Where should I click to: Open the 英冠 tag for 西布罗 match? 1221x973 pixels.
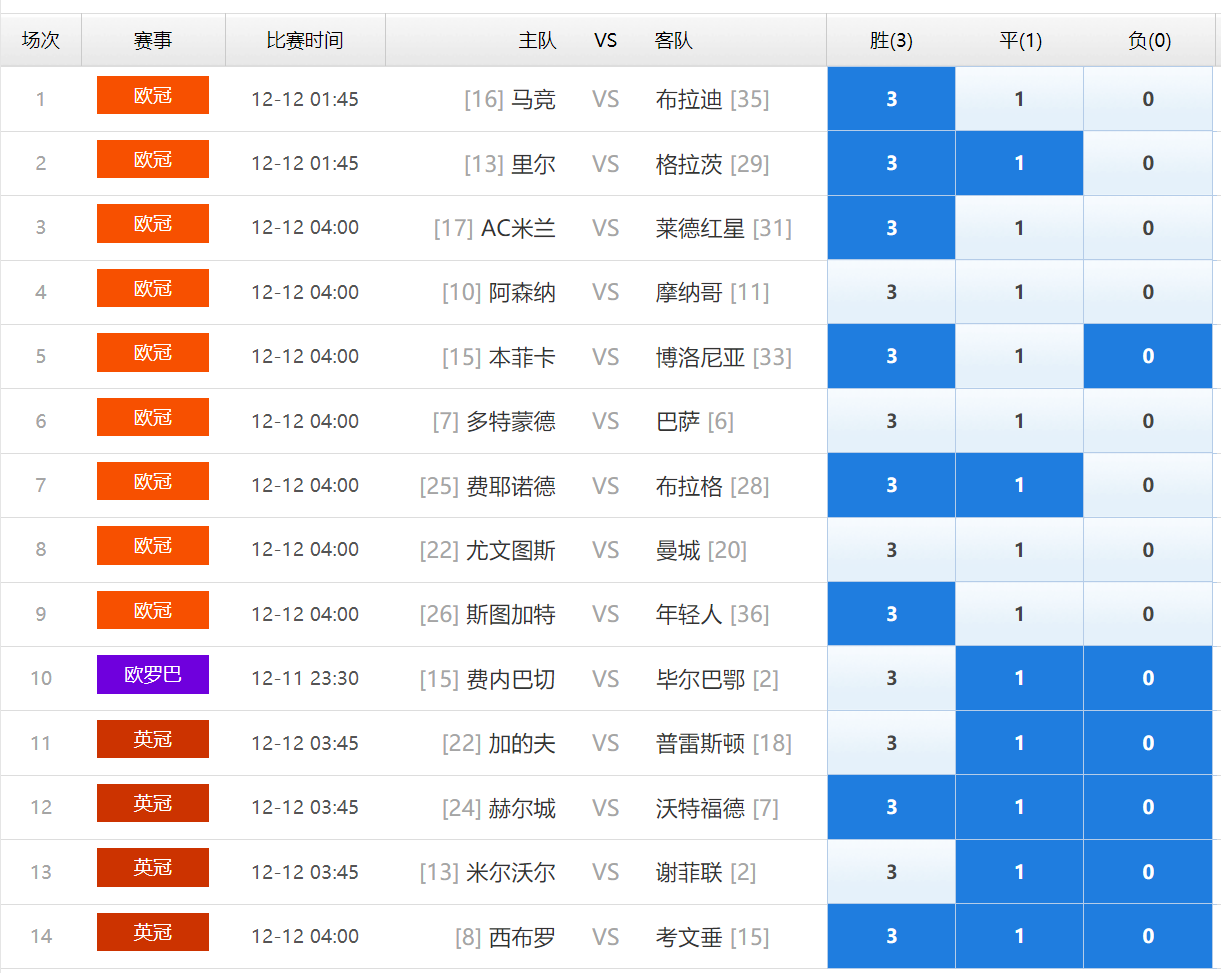(153, 932)
